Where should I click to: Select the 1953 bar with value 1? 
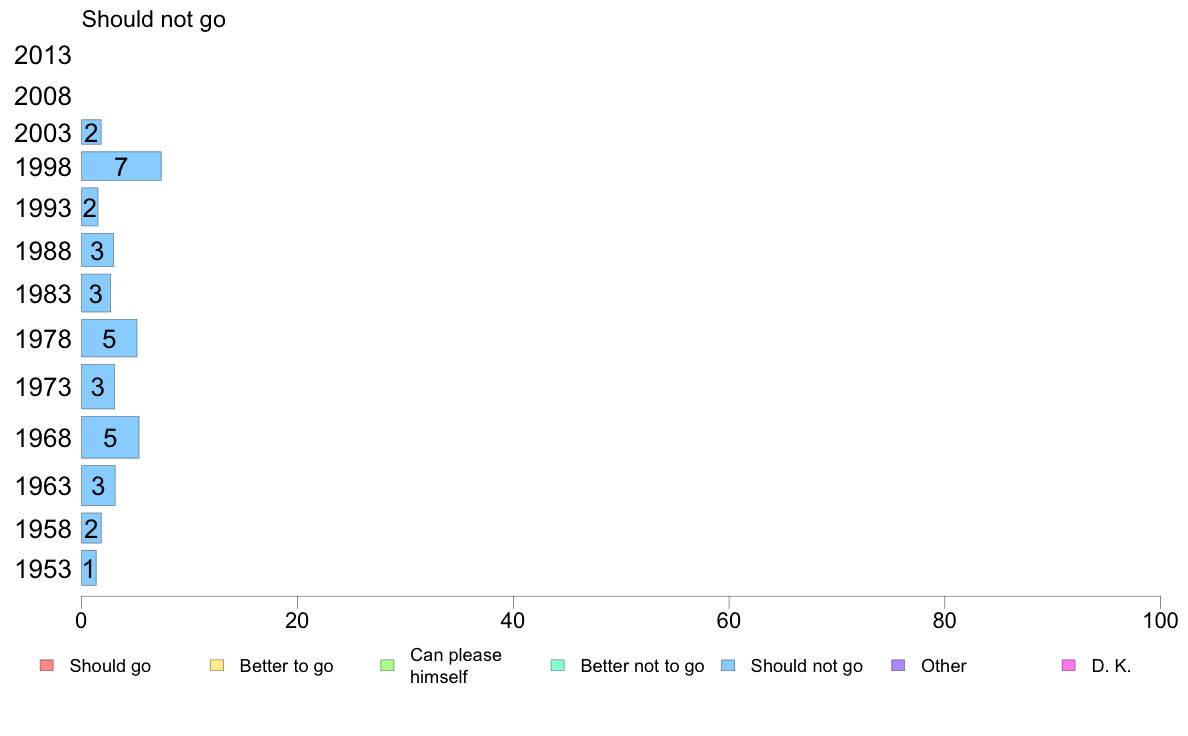coord(89,568)
